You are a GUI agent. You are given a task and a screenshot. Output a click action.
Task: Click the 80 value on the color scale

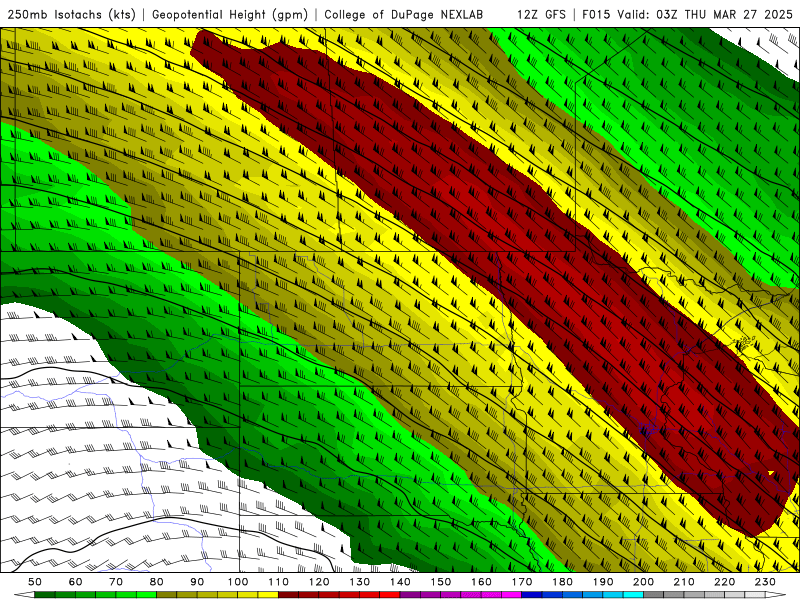[x=157, y=582]
